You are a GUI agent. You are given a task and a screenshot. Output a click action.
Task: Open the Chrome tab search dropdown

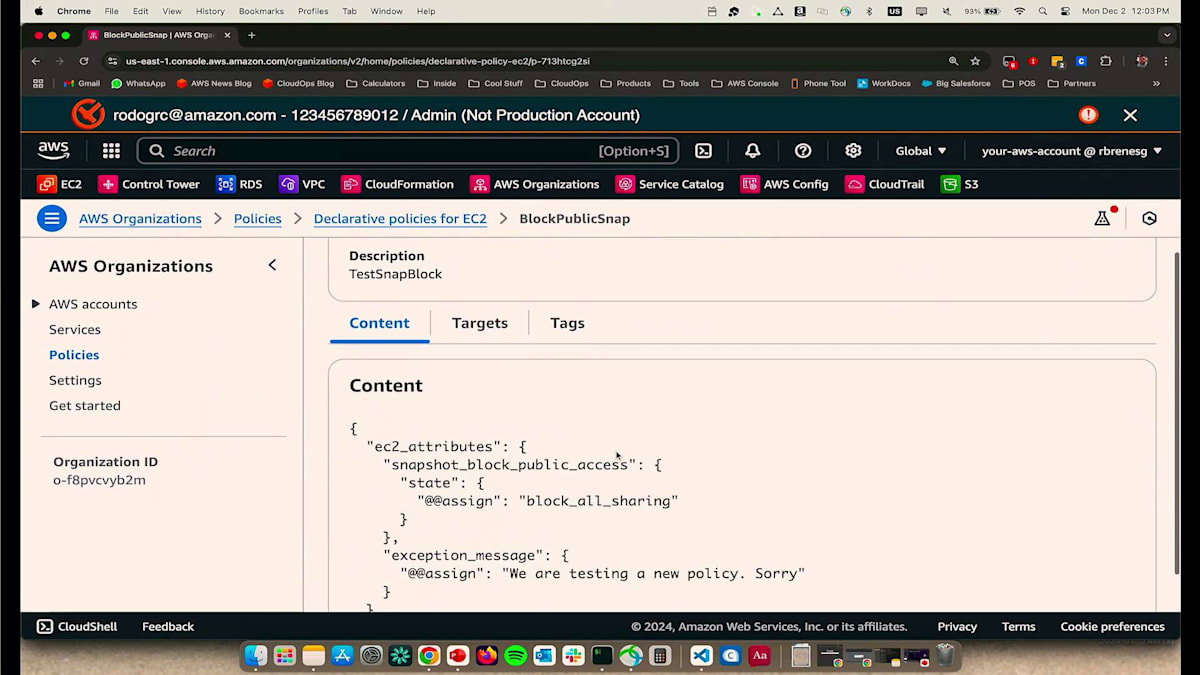click(1166, 35)
